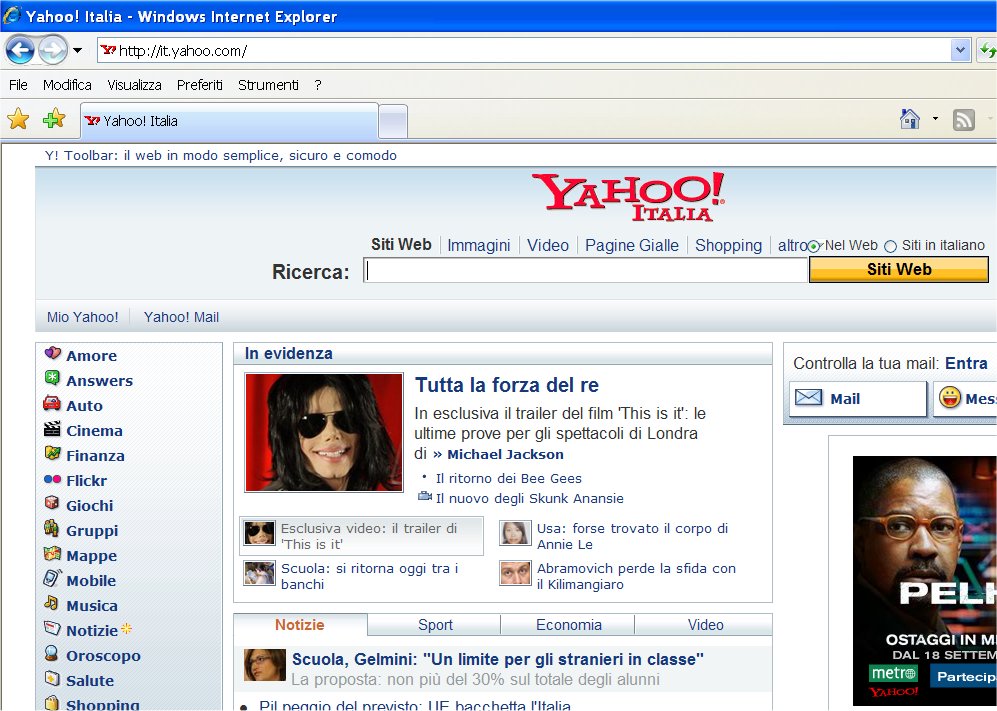Open the Strumenti menu
Viewport: 997px width, 711px height.
[268, 85]
